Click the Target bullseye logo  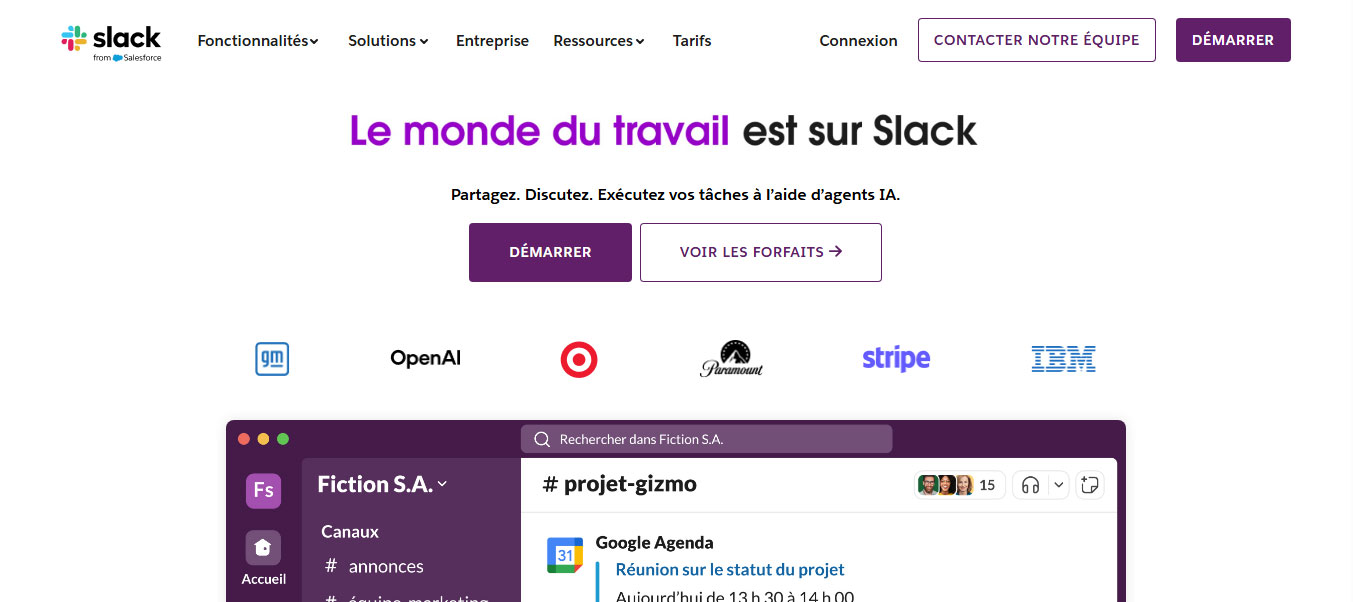click(x=579, y=358)
